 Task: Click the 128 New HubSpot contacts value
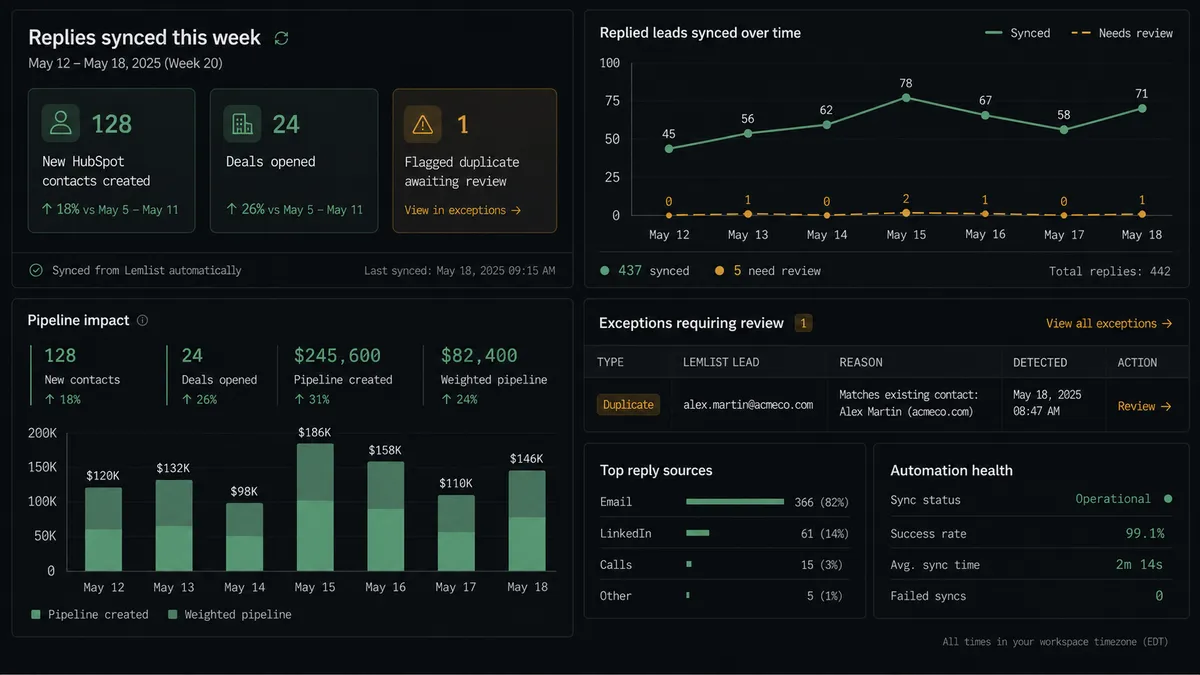111,124
